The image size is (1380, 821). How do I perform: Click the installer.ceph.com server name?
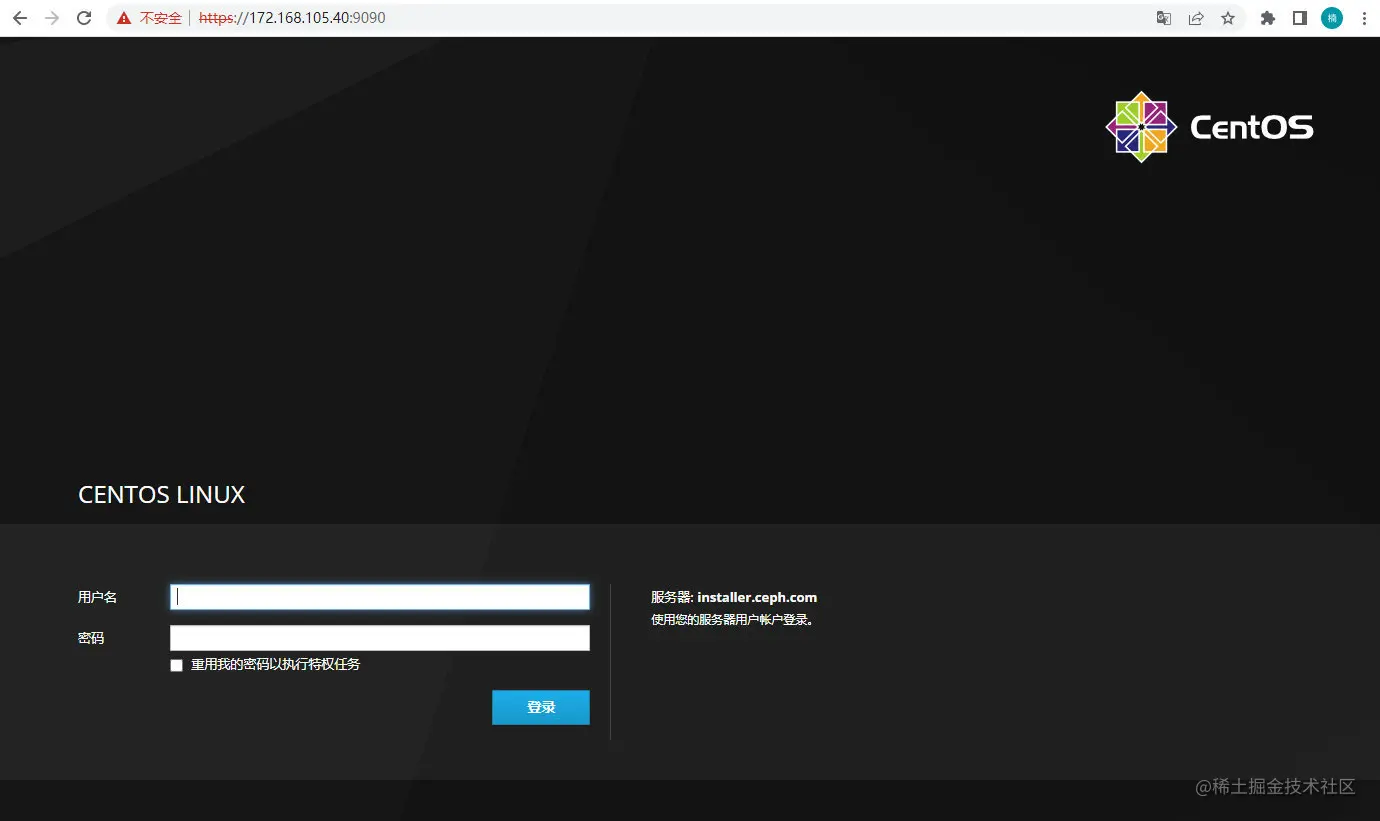(x=757, y=597)
